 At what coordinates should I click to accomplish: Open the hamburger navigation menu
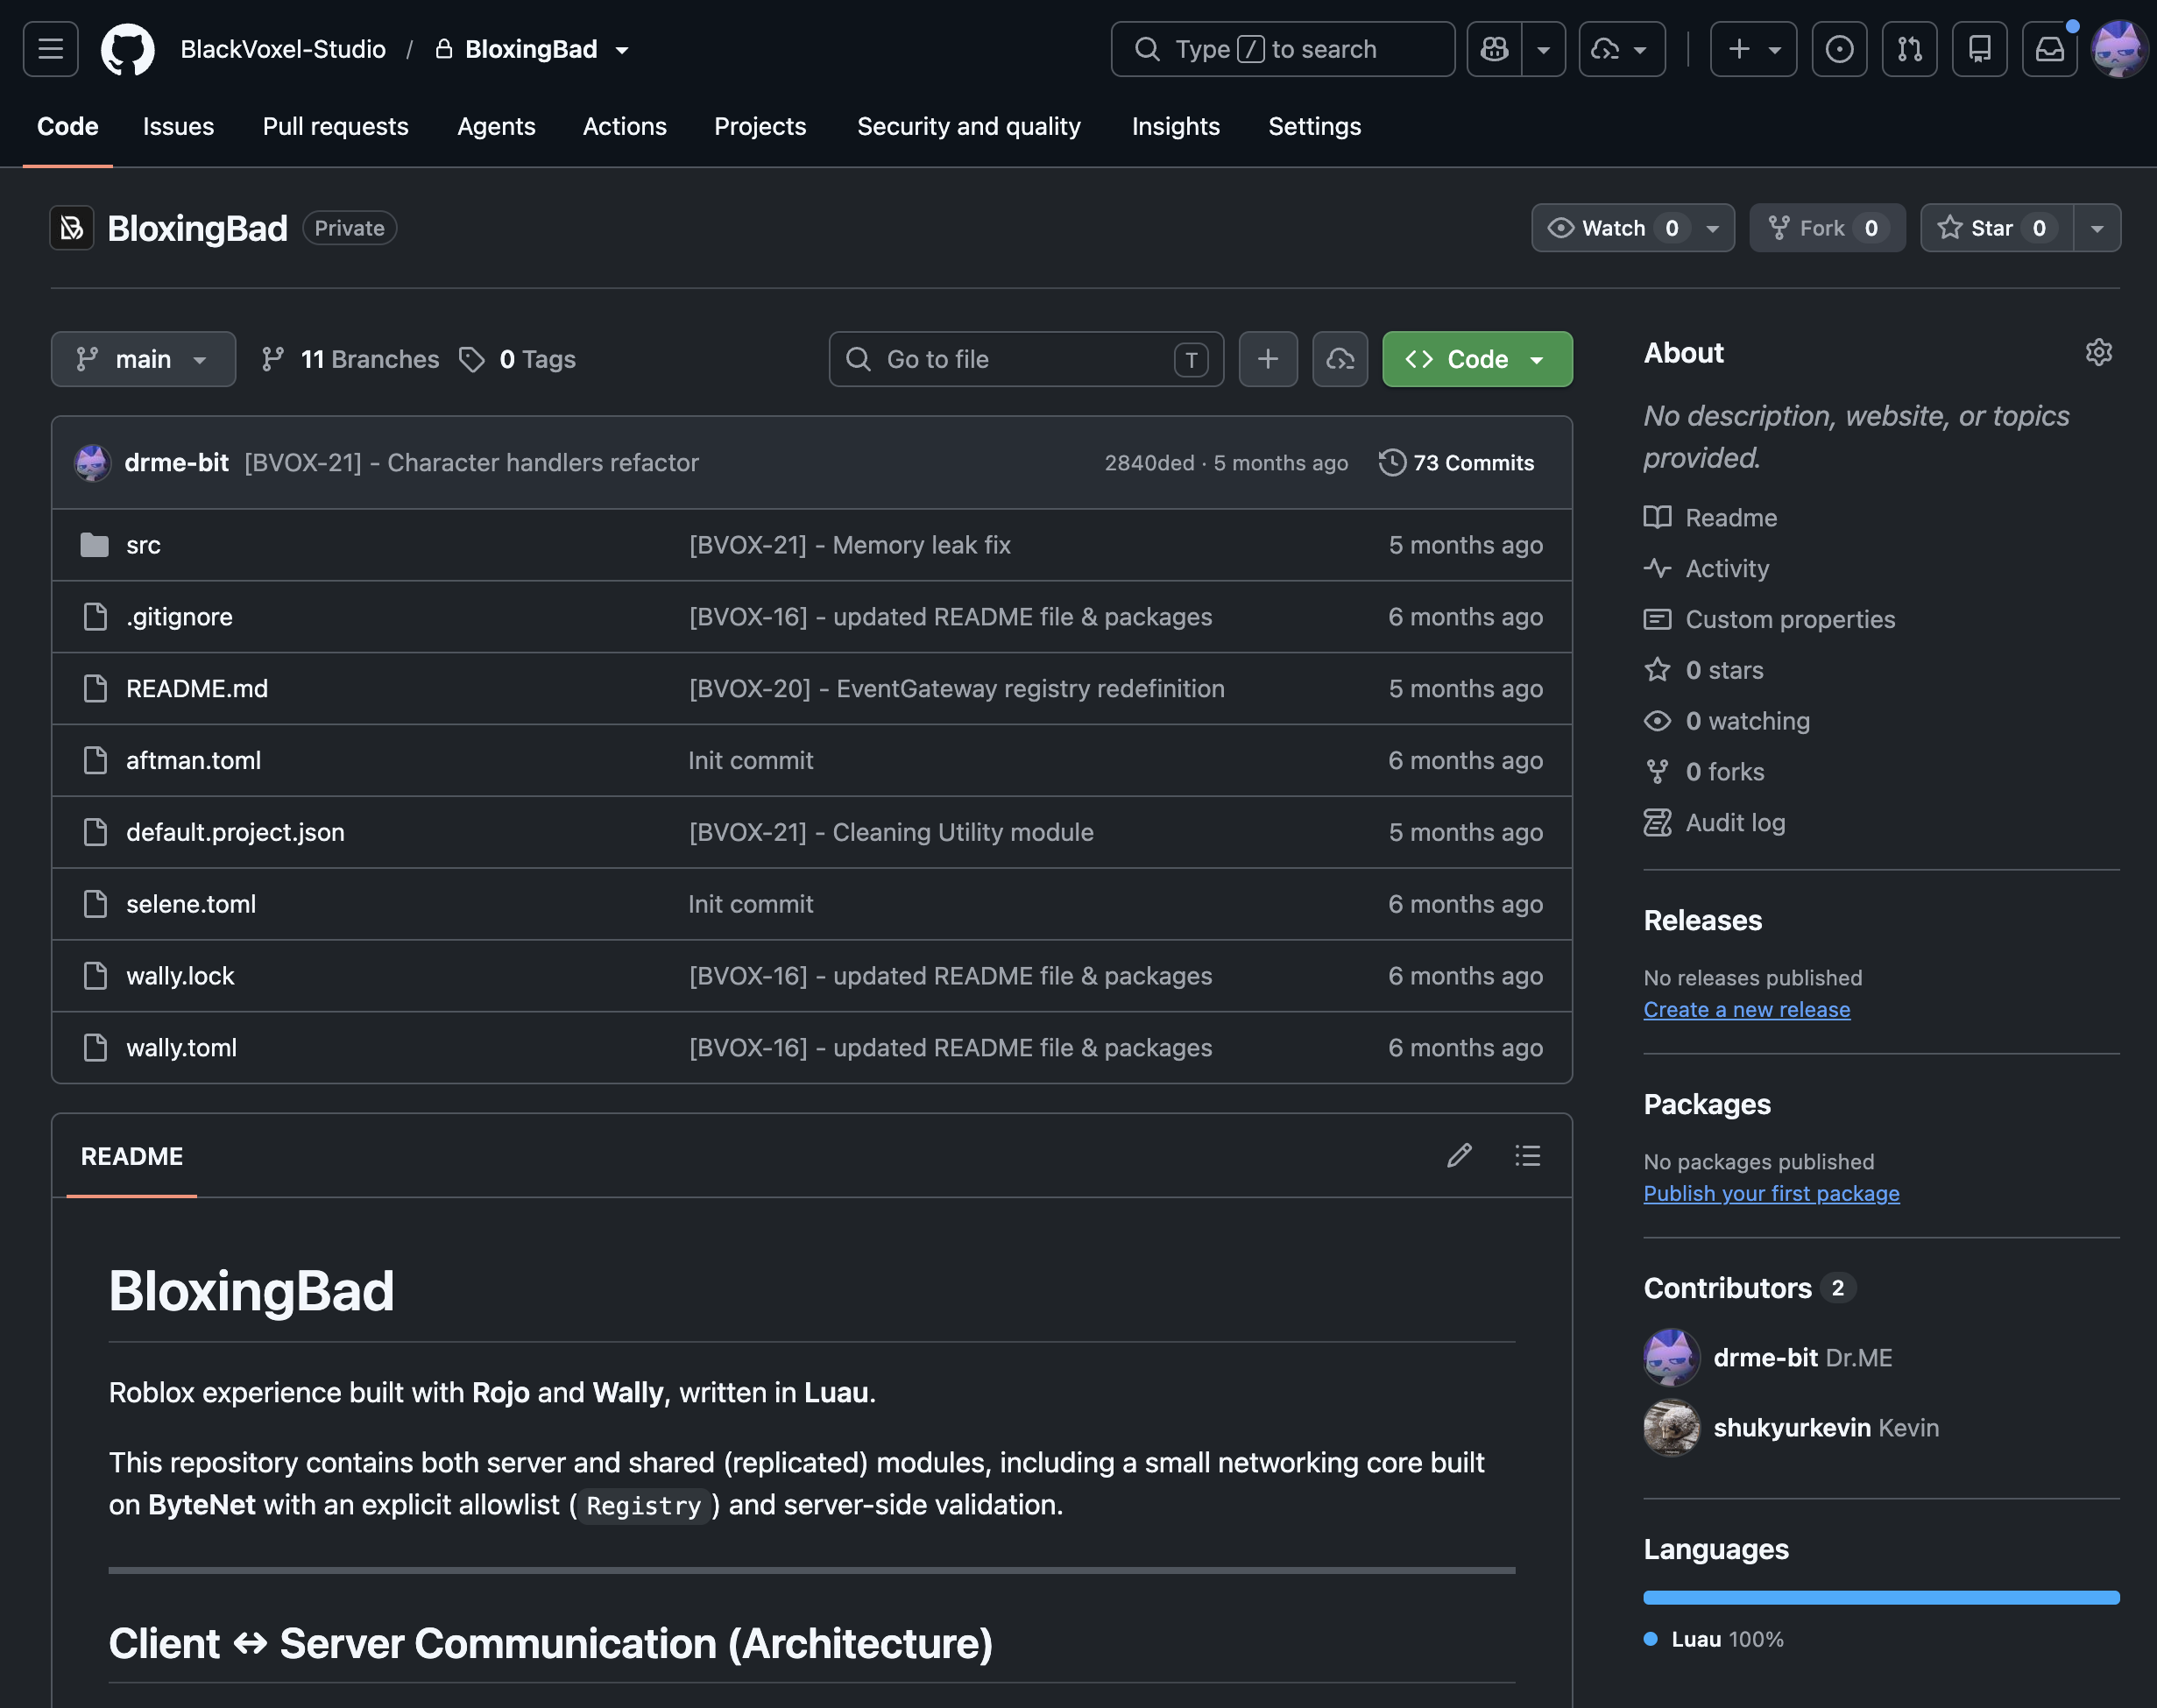click(51, 49)
